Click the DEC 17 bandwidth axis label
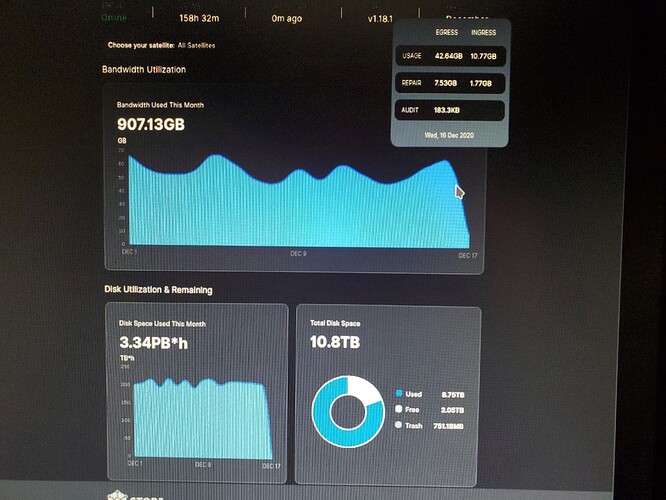This screenshot has width=666, height=500. click(x=468, y=255)
